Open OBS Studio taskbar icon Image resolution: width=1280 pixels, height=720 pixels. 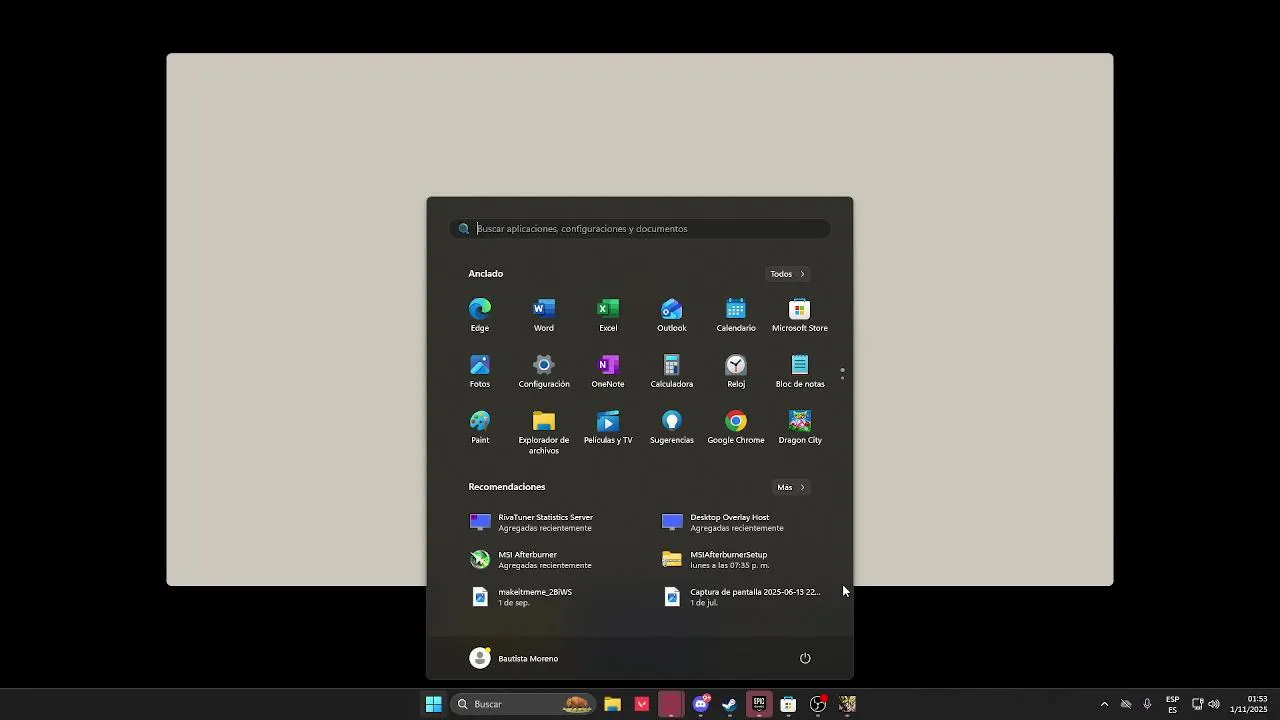click(x=818, y=704)
